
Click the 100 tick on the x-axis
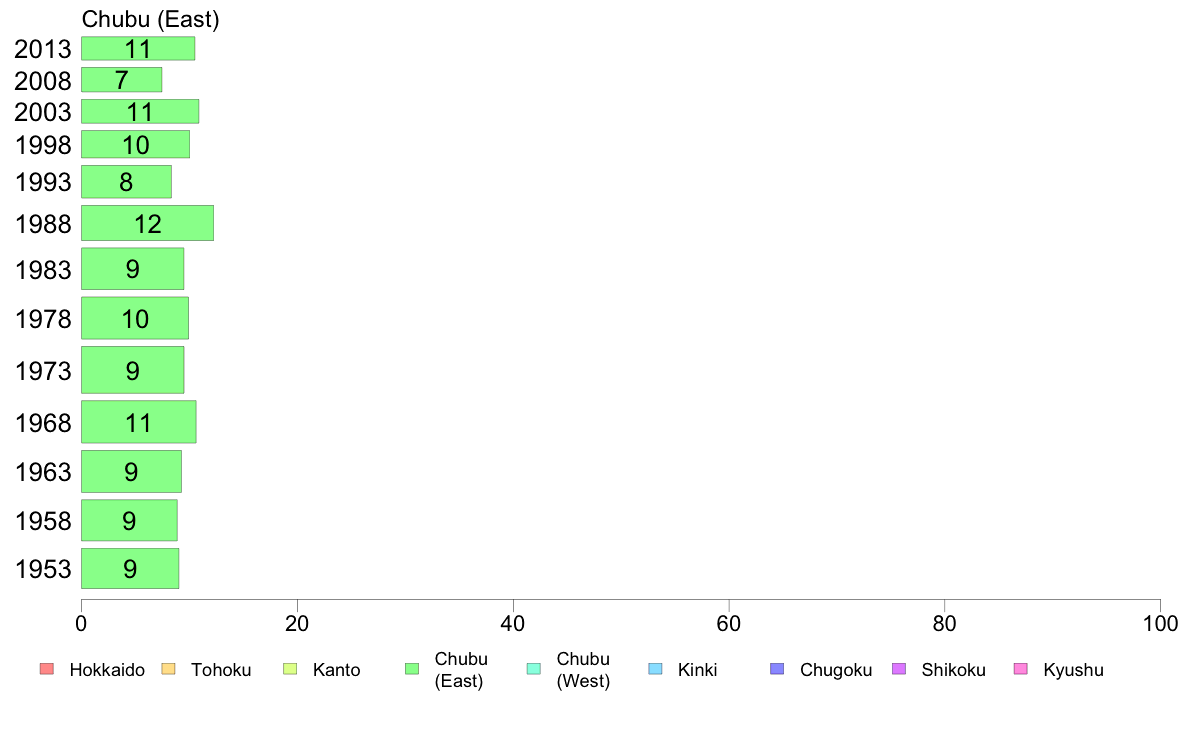(x=1160, y=624)
